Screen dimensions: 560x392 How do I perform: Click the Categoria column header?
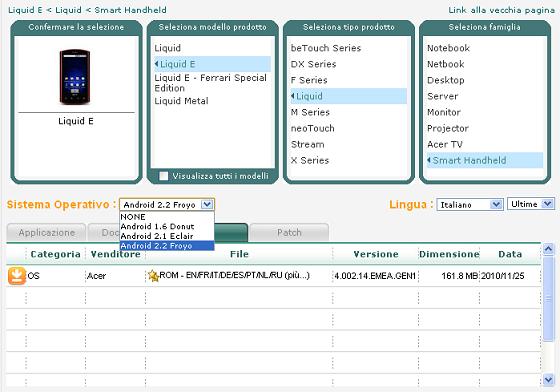(x=55, y=254)
